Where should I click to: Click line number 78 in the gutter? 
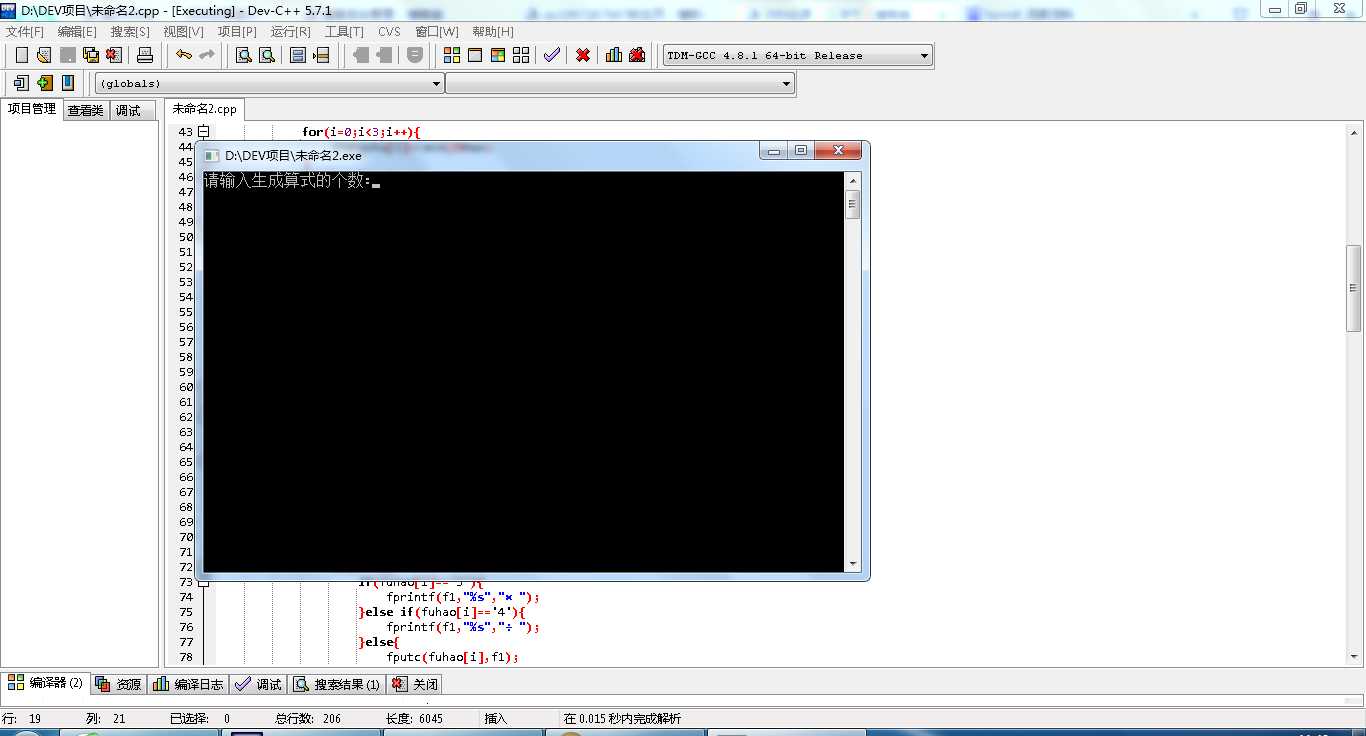click(185, 657)
